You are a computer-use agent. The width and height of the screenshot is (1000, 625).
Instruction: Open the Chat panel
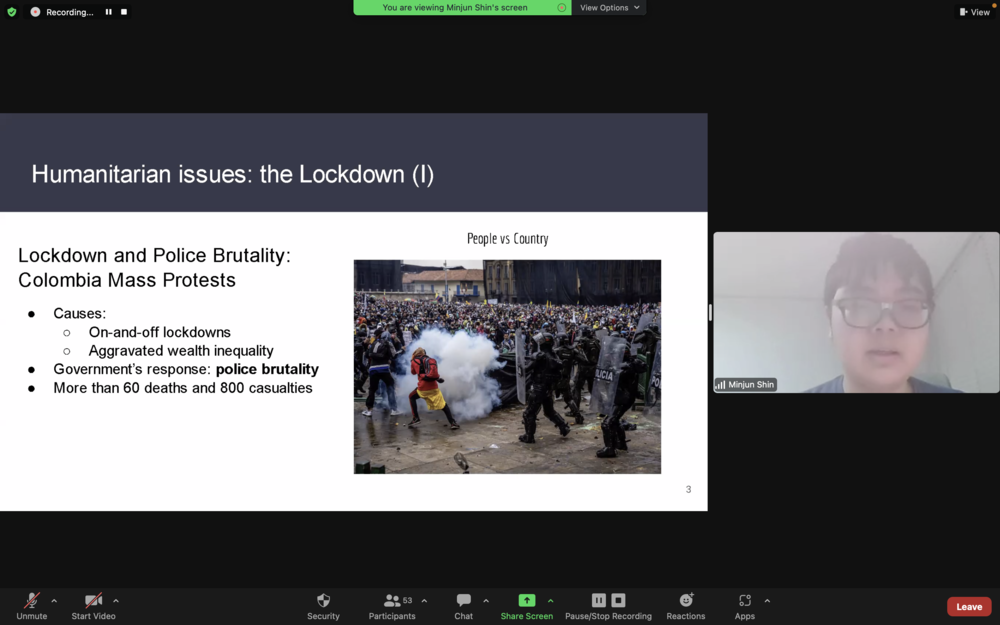click(464, 606)
